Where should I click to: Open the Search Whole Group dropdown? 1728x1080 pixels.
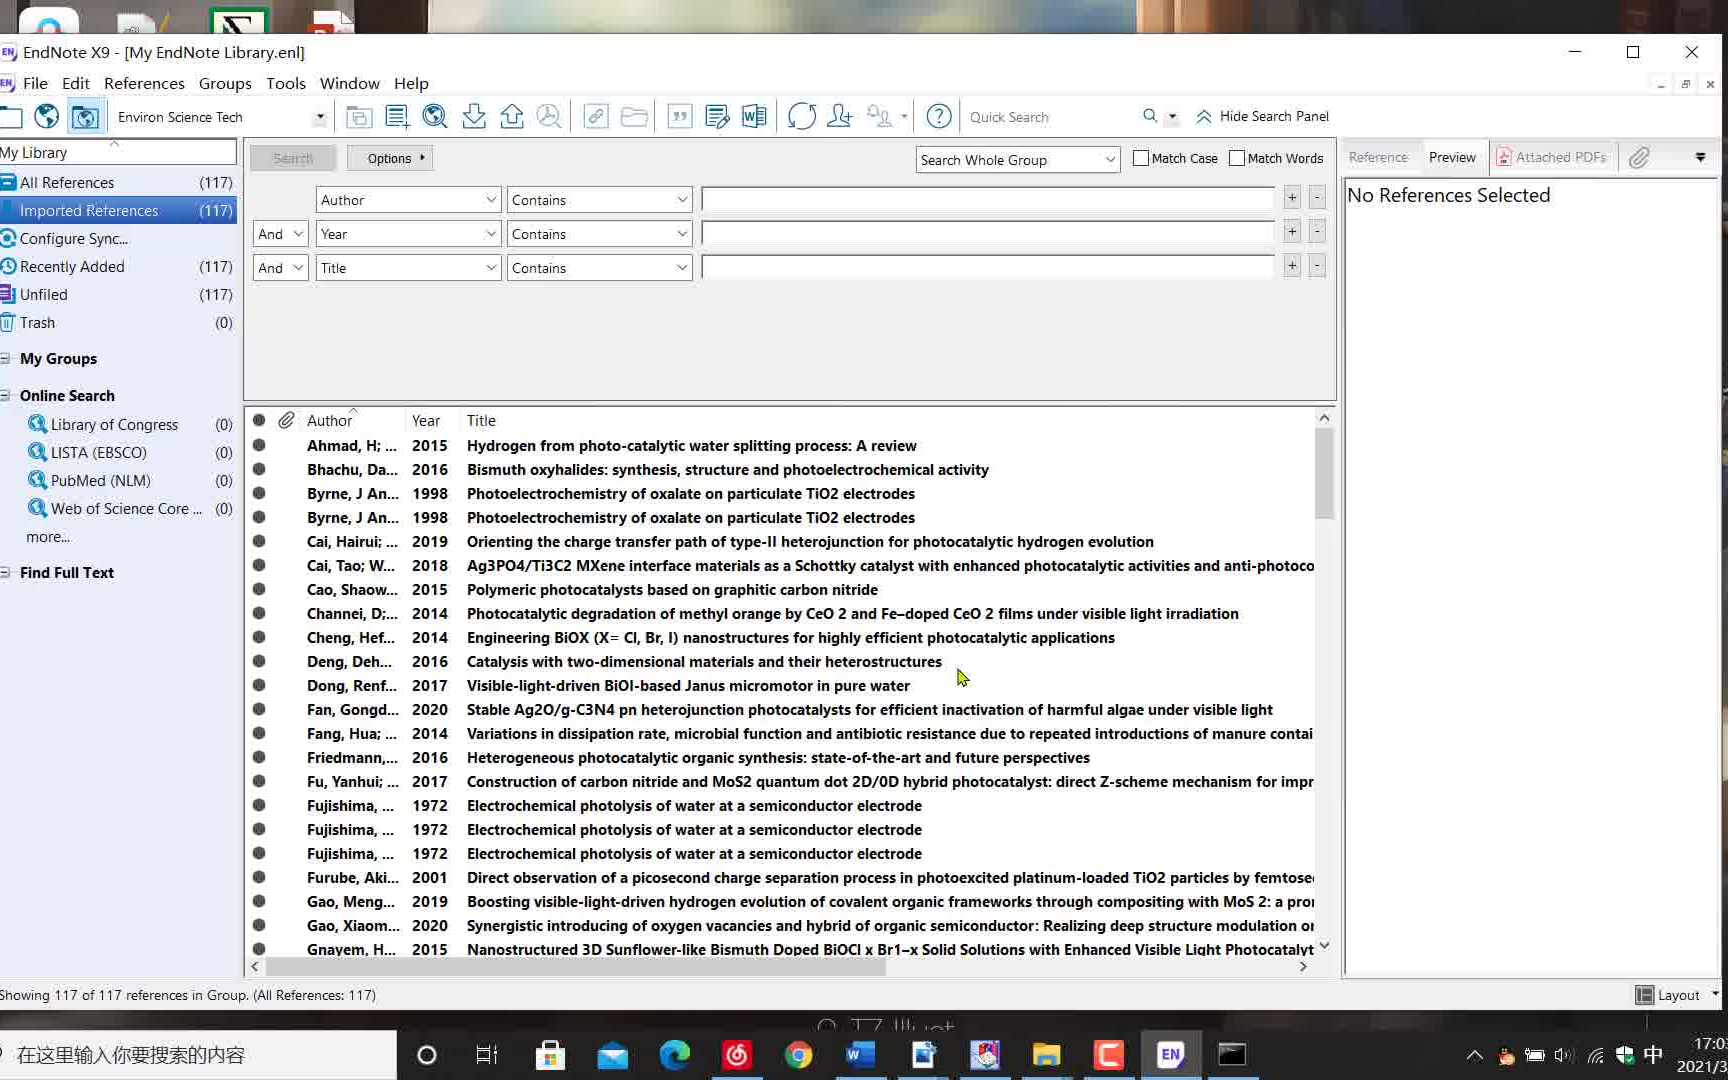coord(1017,160)
